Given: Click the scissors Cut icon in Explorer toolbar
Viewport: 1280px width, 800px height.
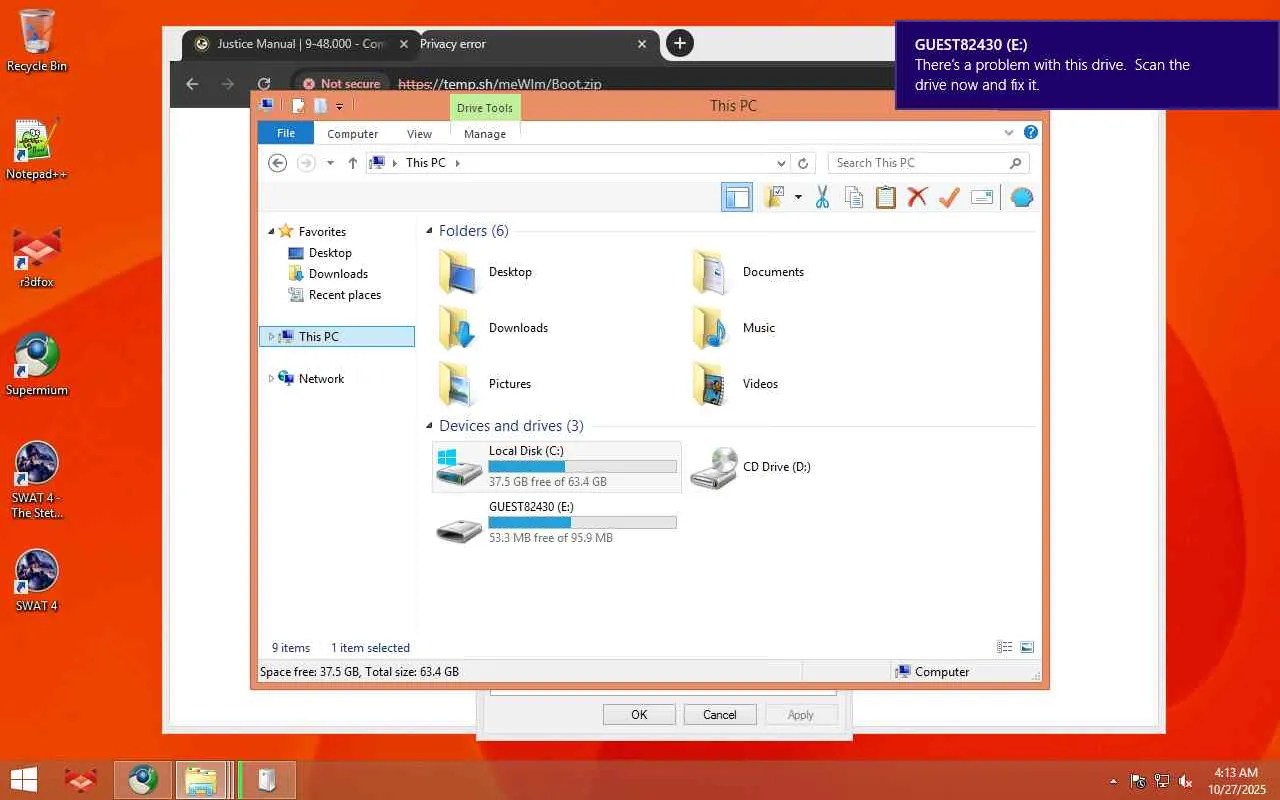Looking at the screenshot, I should pos(822,198).
